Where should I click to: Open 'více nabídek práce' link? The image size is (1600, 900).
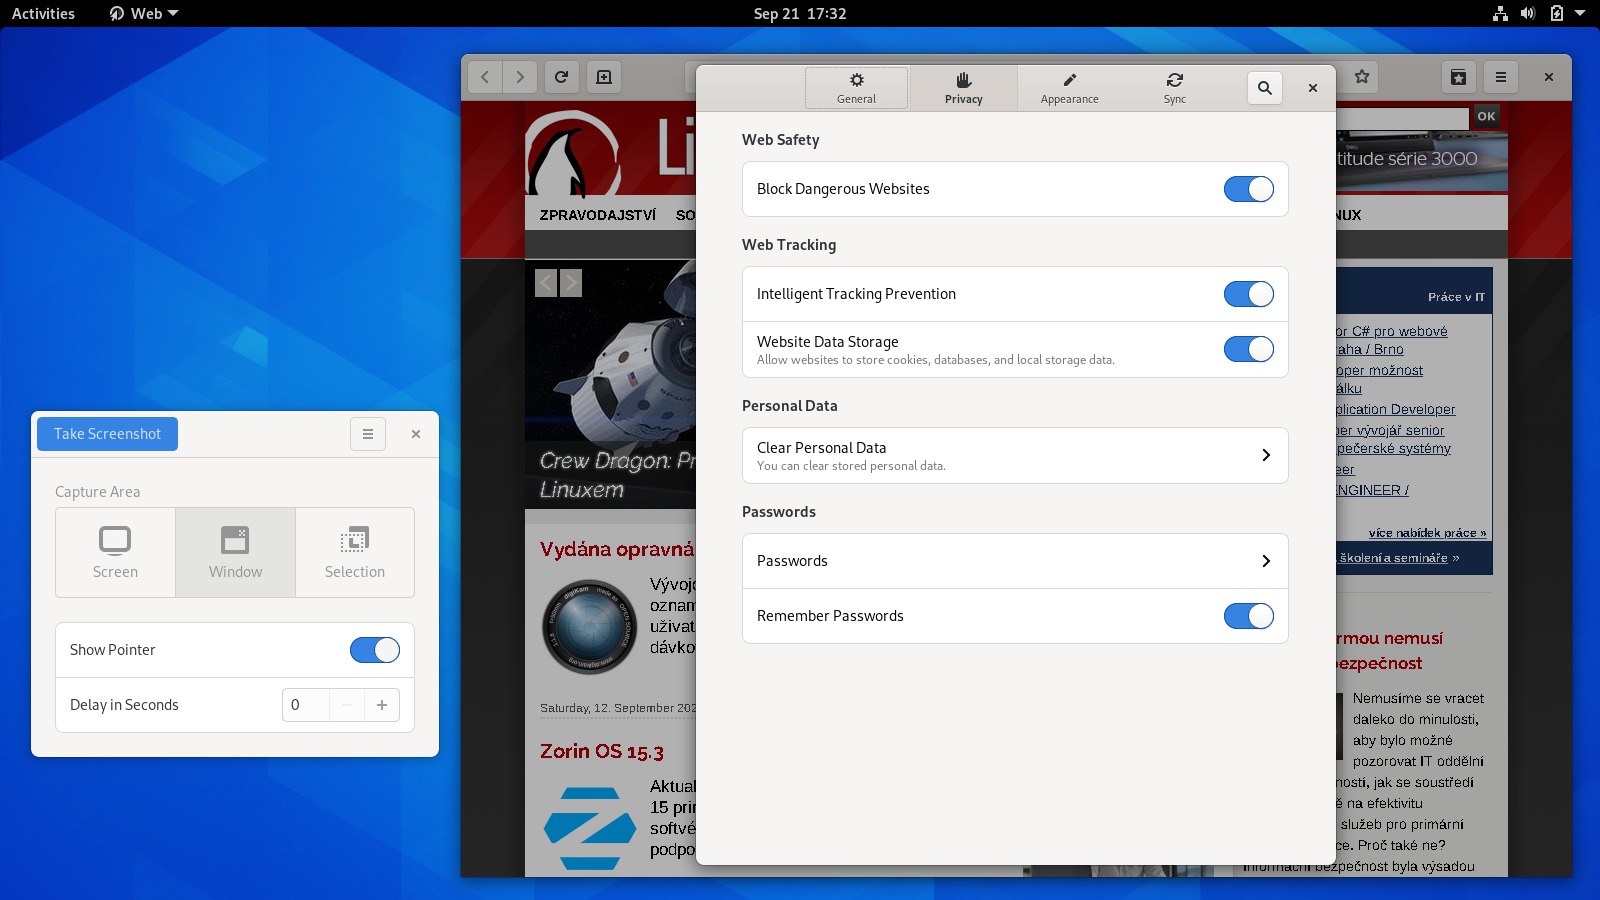tap(1427, 533)
